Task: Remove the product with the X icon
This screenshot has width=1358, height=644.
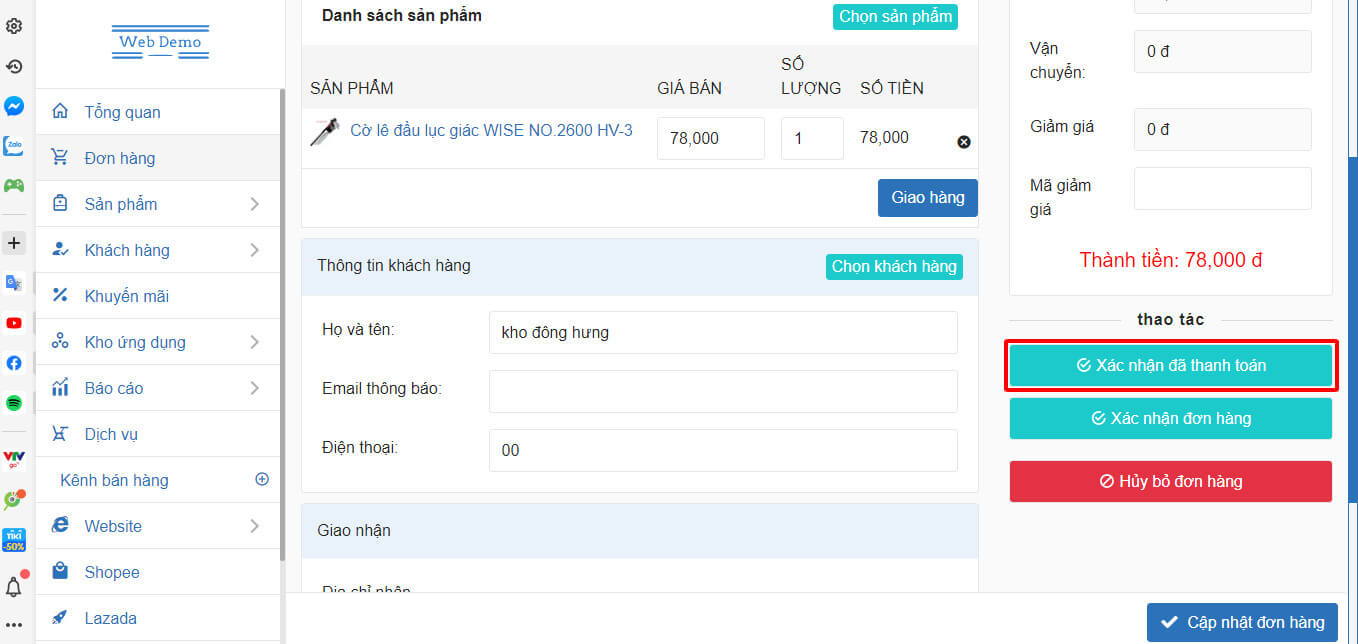Action: point(964,142)
